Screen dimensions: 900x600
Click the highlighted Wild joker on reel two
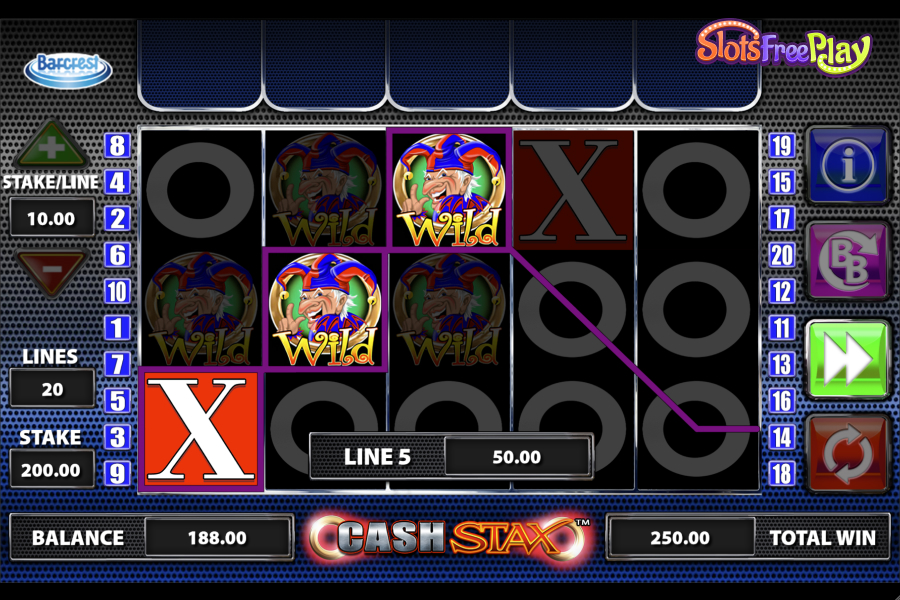[x=325, y=309]
